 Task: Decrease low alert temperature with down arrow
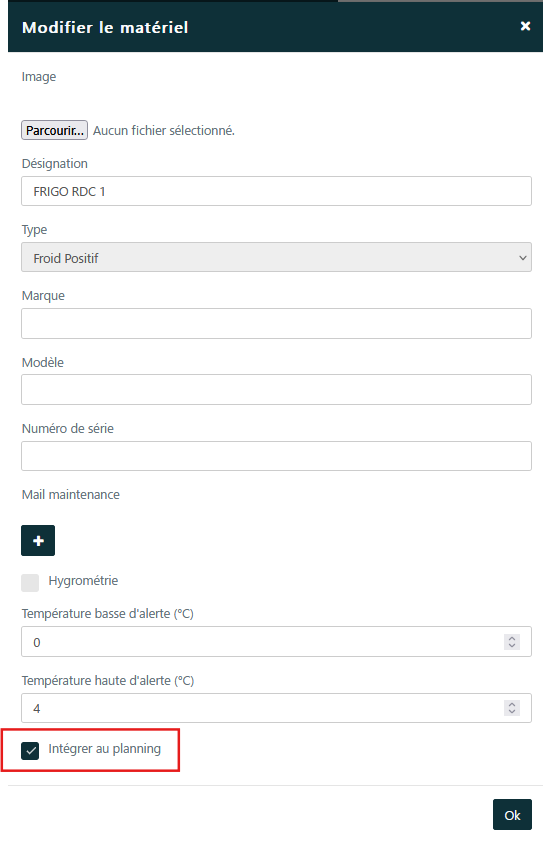tap(512, 645)
